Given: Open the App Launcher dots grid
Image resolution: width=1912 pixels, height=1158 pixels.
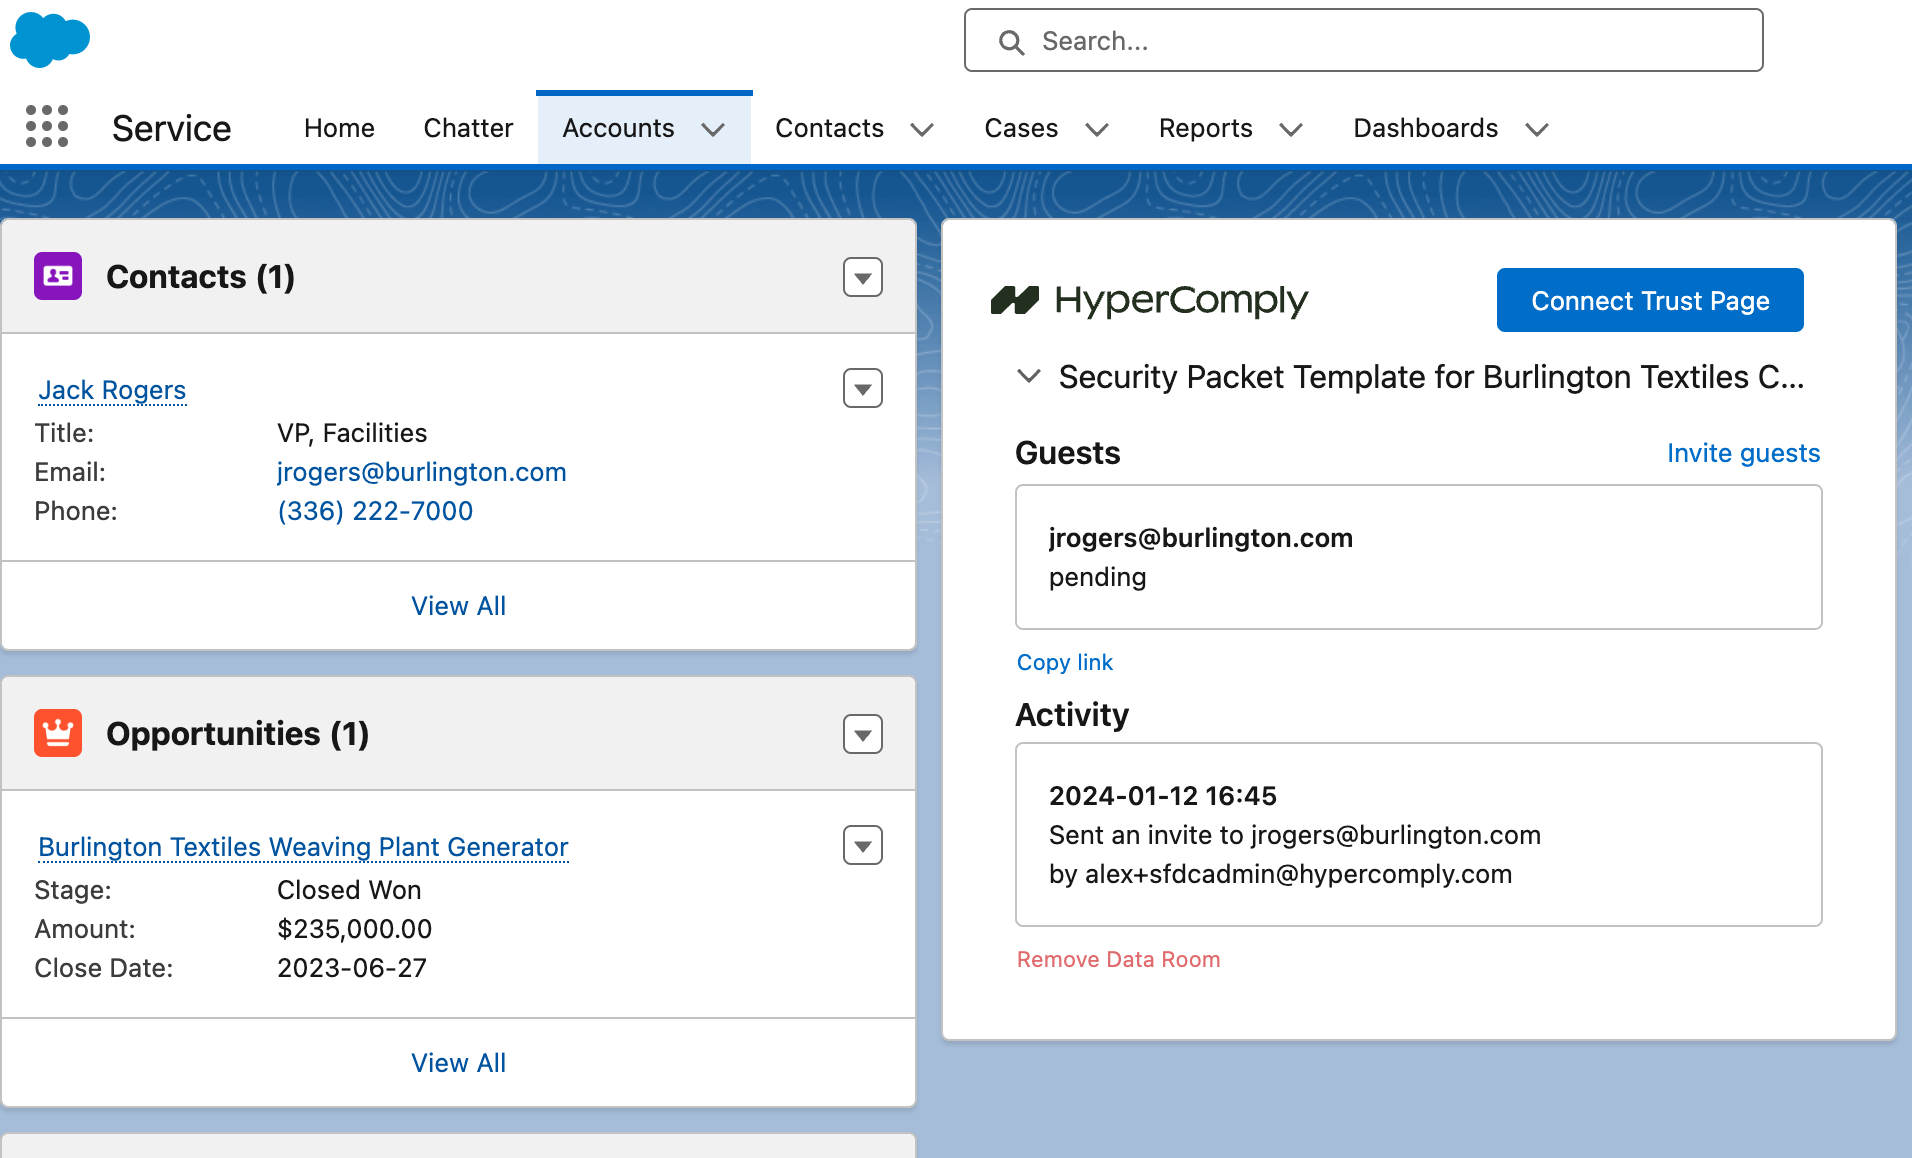Looking at the screenshot, I should 47,127.
